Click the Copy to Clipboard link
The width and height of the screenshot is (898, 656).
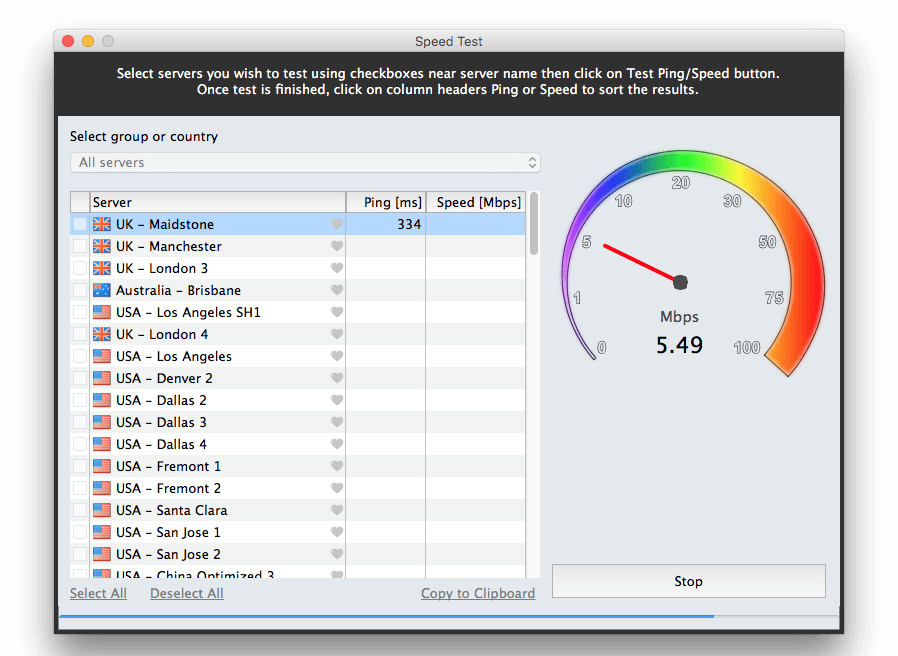(477, 593)
